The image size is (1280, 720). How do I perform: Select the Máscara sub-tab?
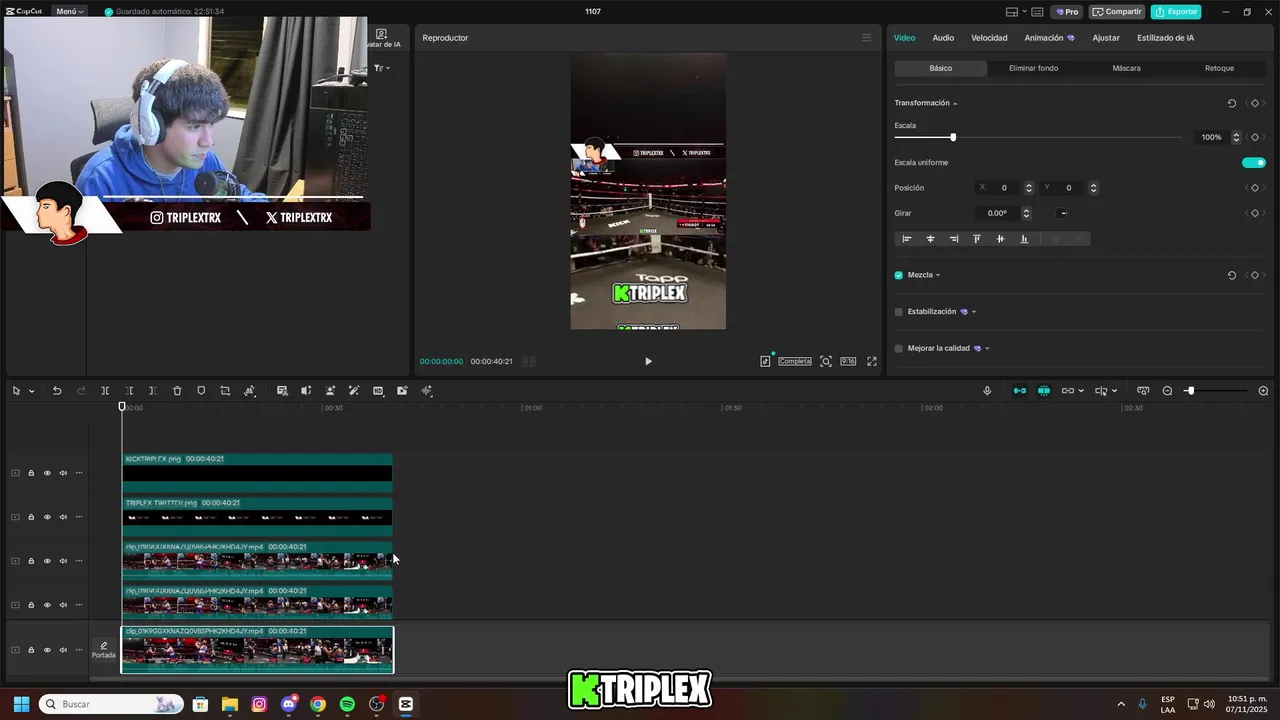(x=1126, y=68)
